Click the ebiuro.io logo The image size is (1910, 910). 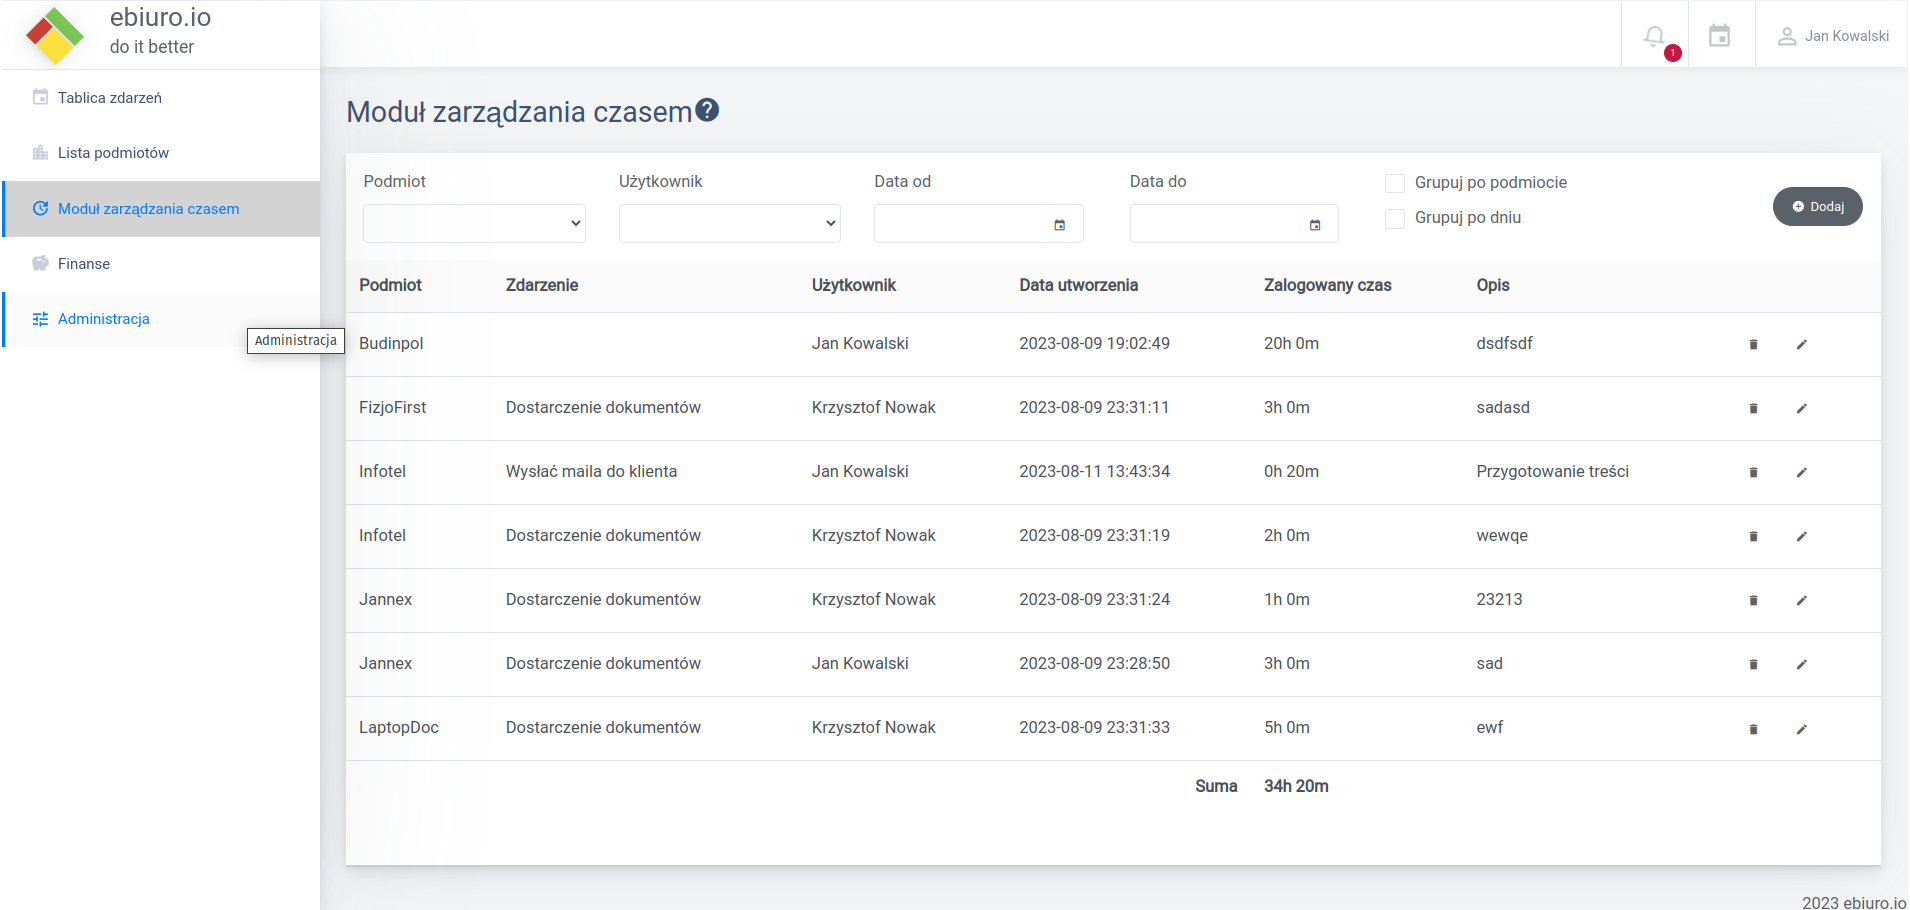[55, 34]
